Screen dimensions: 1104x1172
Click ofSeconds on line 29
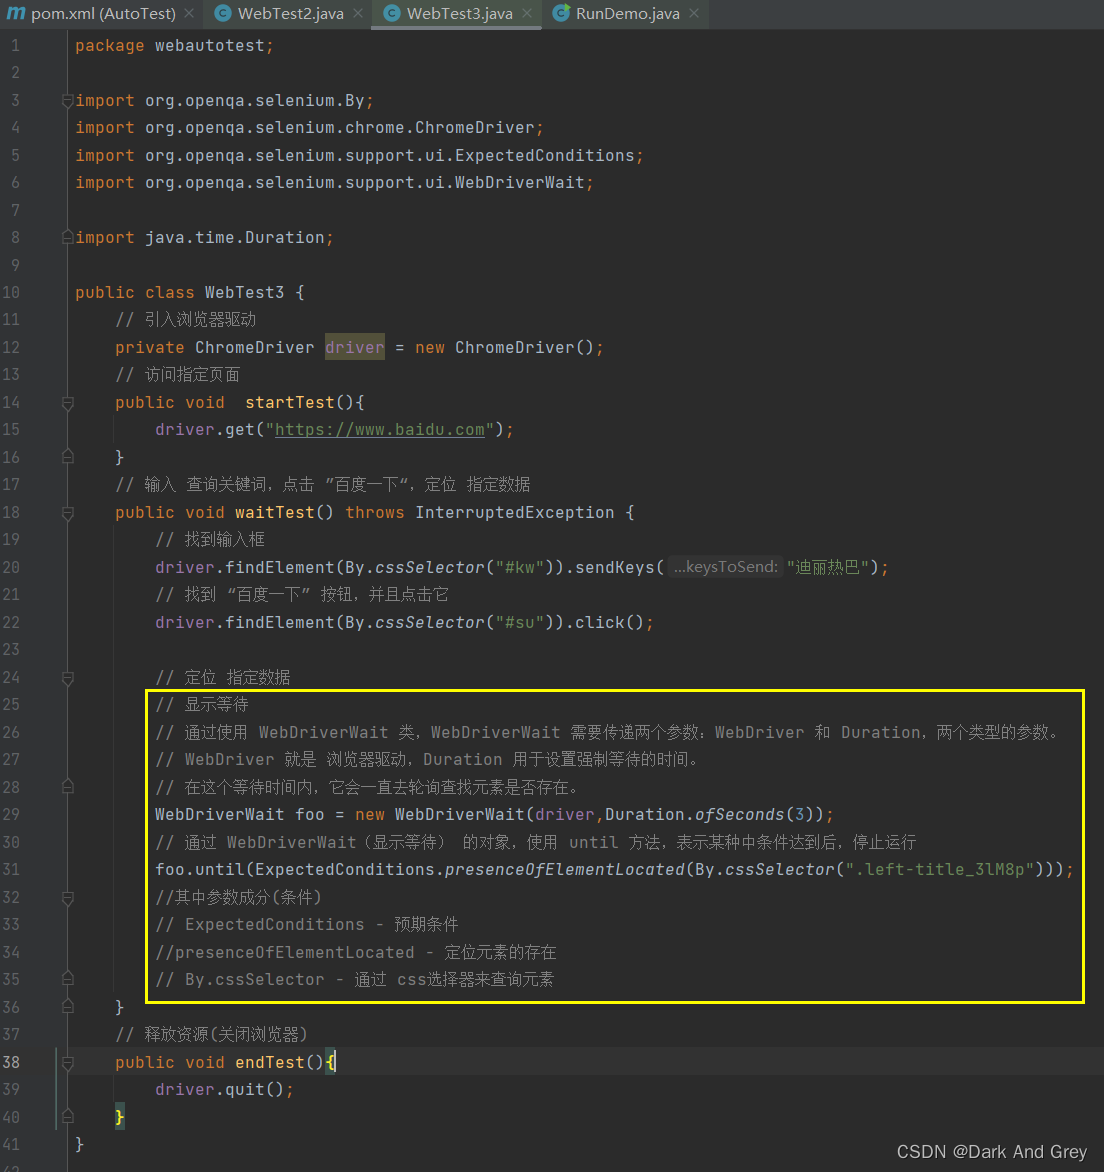coord(740,815)
